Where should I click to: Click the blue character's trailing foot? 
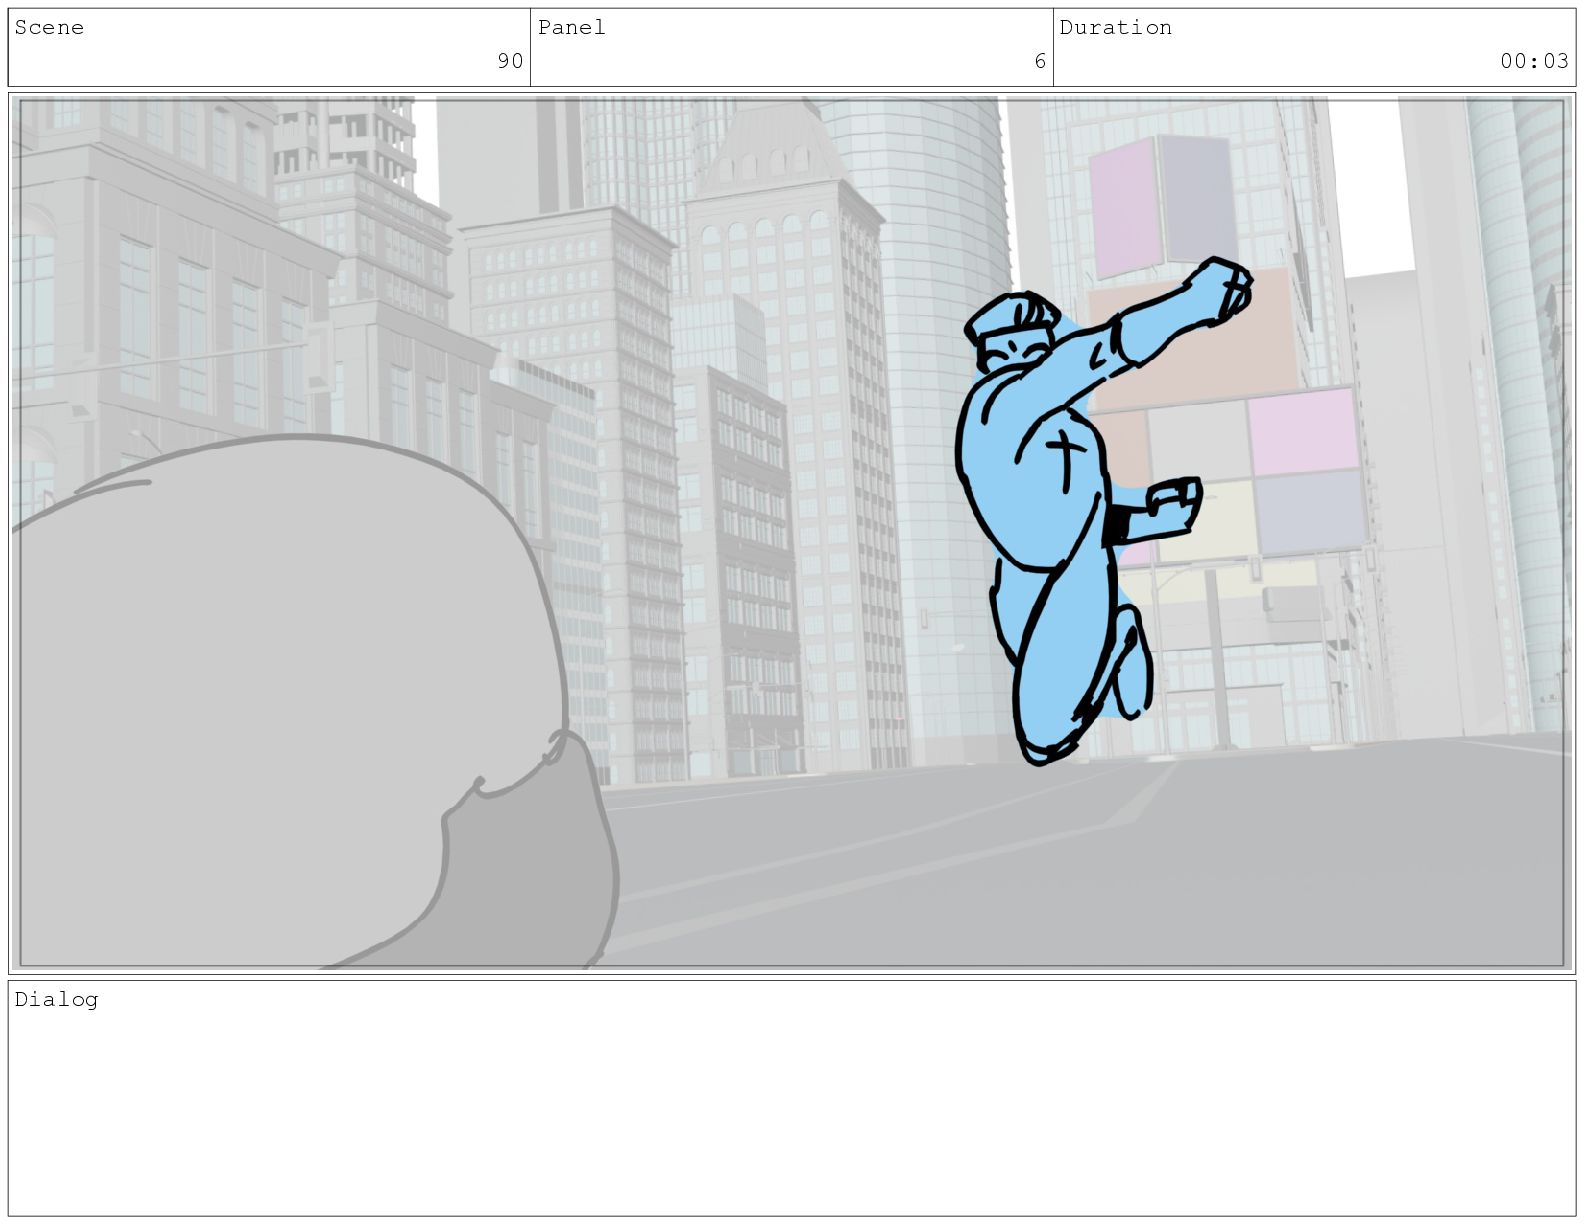pos(1132,670)
